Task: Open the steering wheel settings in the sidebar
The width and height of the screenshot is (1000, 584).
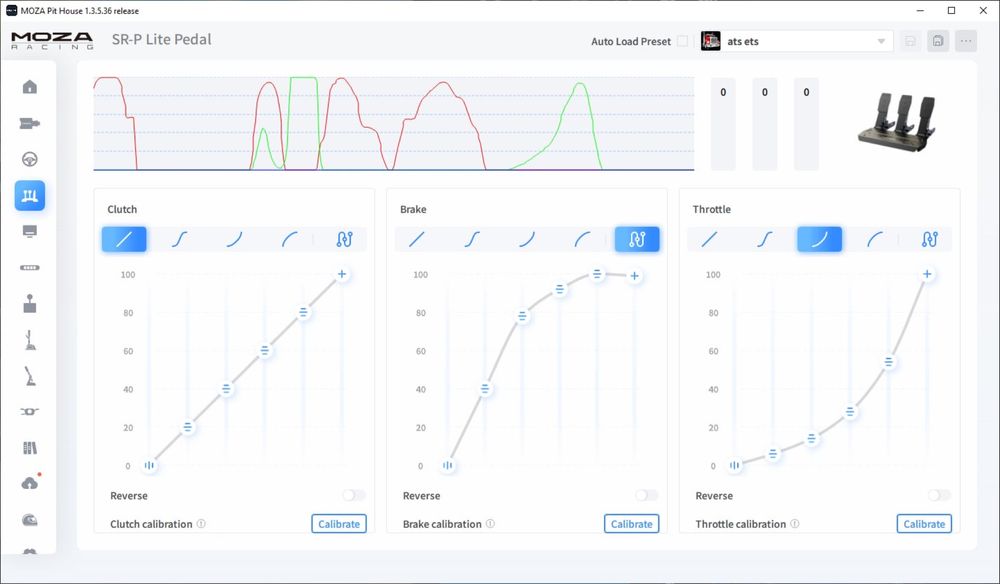Action: (30, 159)
